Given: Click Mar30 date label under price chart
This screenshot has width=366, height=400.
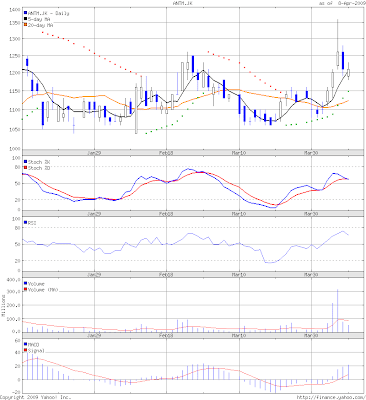Looking at the screenshot, I should pos(311,153).
